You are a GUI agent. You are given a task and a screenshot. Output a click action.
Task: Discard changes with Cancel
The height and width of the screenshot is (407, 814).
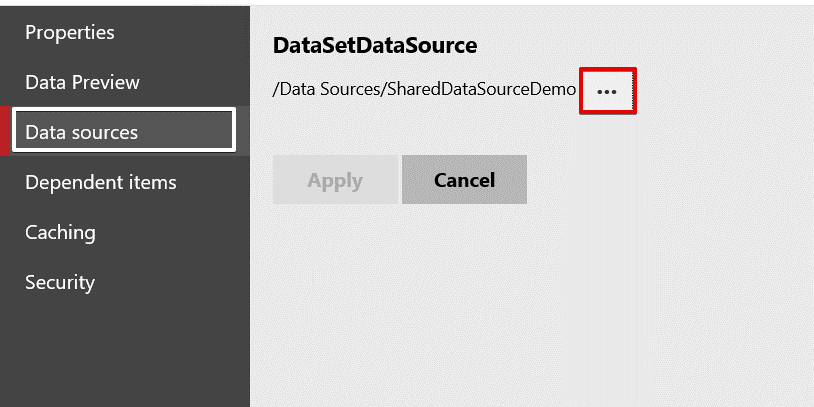coord(464,180)
